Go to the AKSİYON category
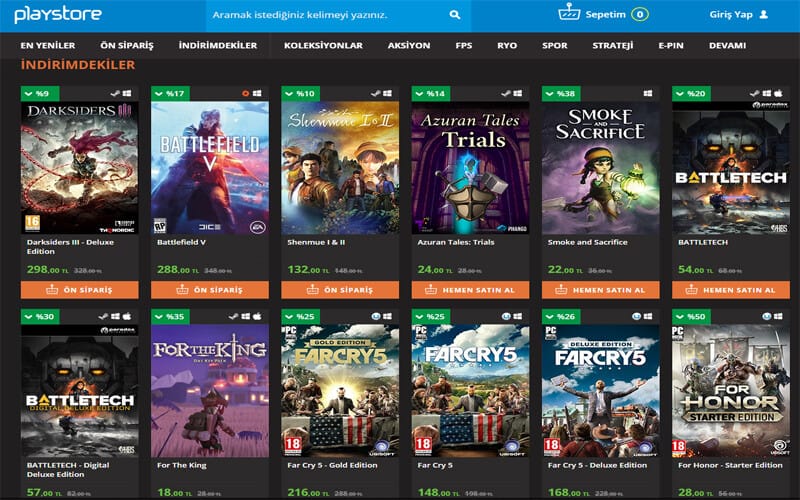 pyautogui.click(x=409, y=45)
